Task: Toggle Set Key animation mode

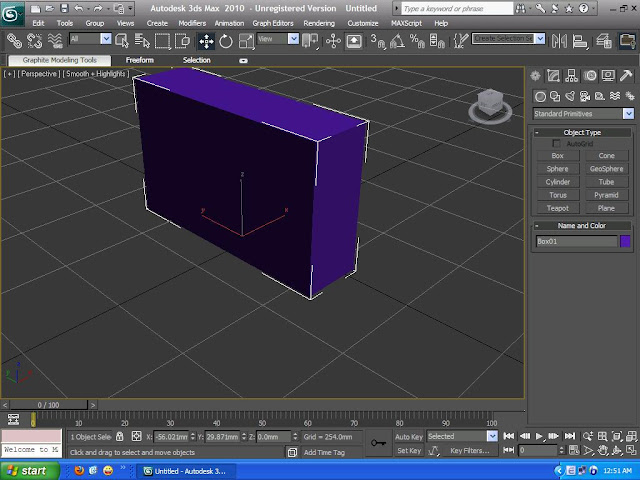Action: (x=409, y=451)
